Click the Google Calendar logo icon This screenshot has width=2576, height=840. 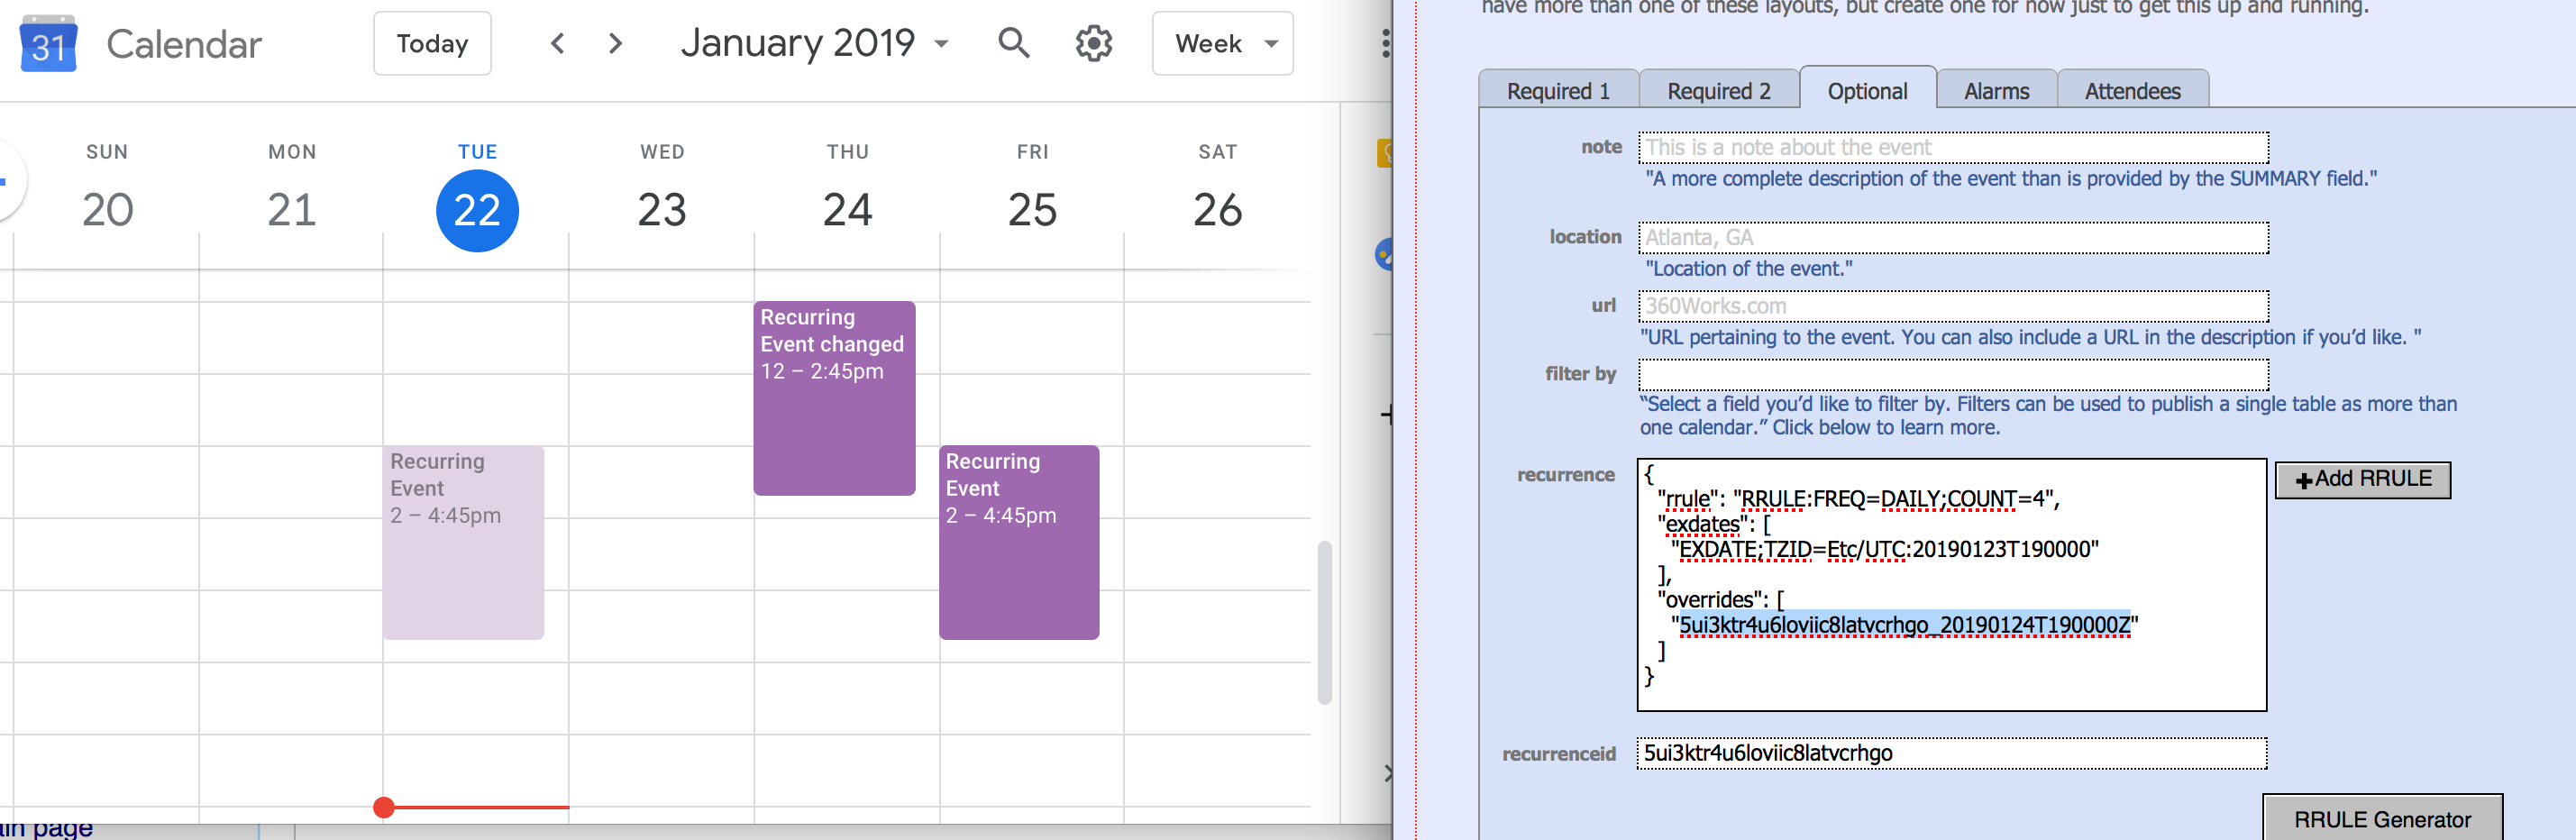pos(48,43)
